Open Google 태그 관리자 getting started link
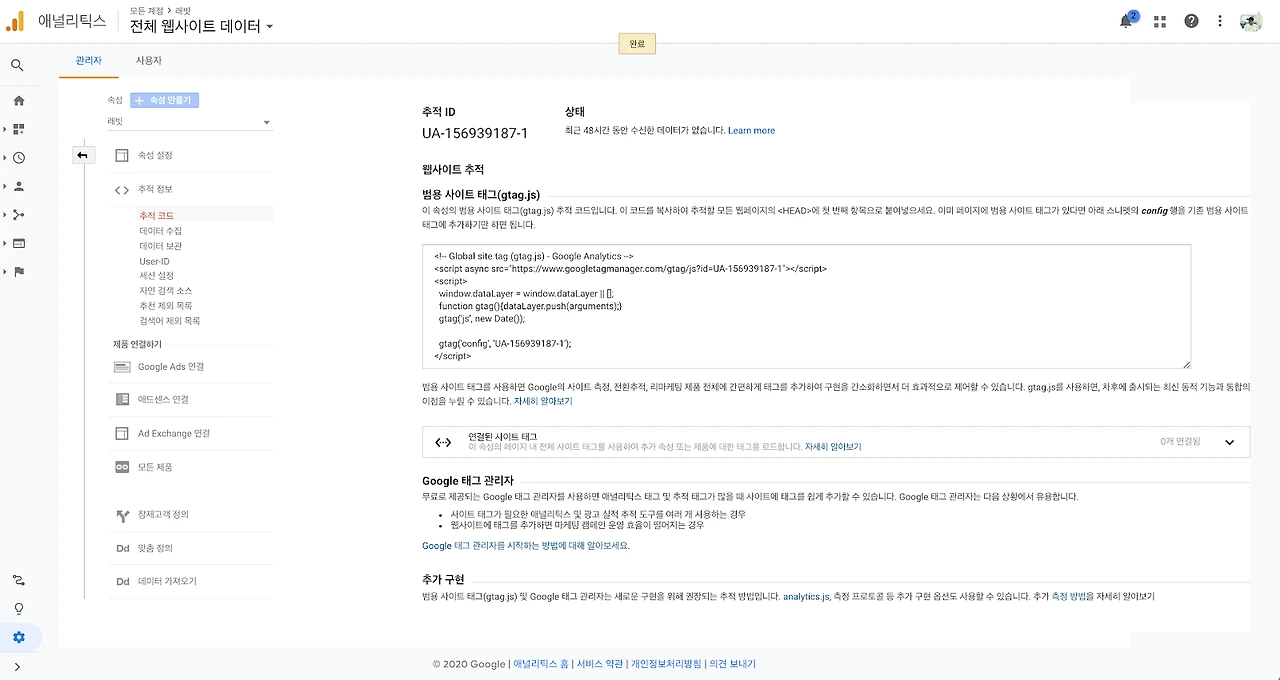Screen dimensions: 1280x680 (x=525, y=546)
